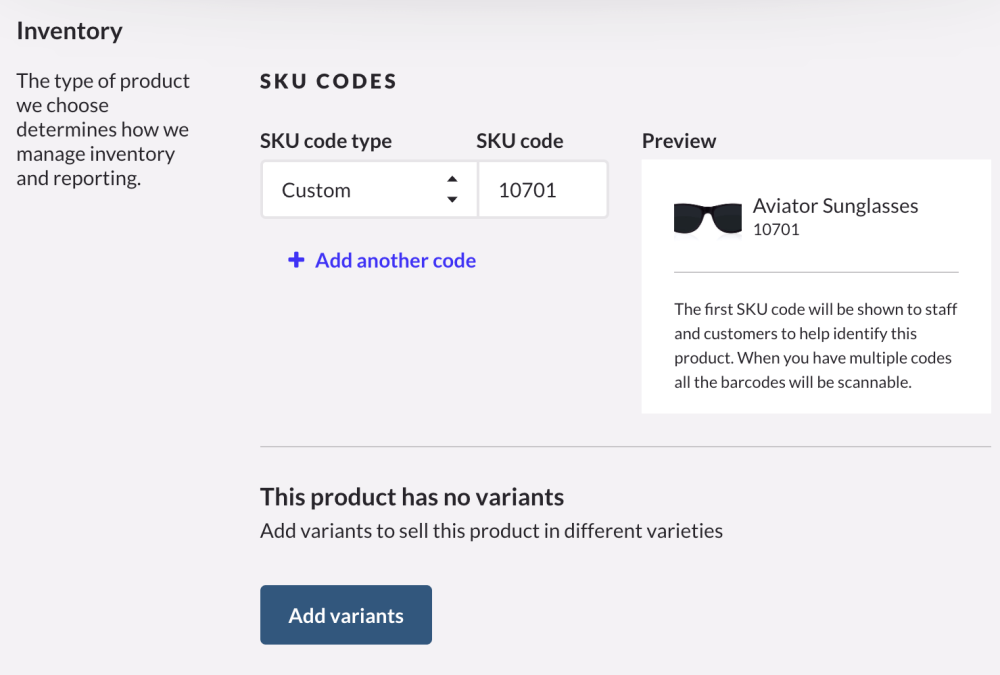The height and width of the screenshot is (675, 1000).
Task: Click the Aviator Sunglasses product name in Preview
Action: click(x=834, y=206)
